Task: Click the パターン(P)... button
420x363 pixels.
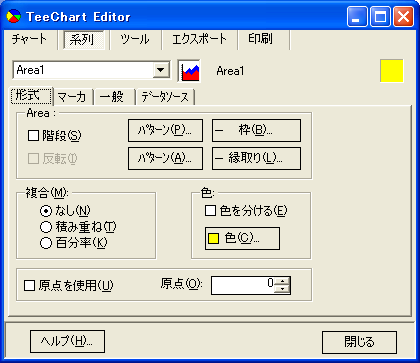Action: click(x=165, y=130)
